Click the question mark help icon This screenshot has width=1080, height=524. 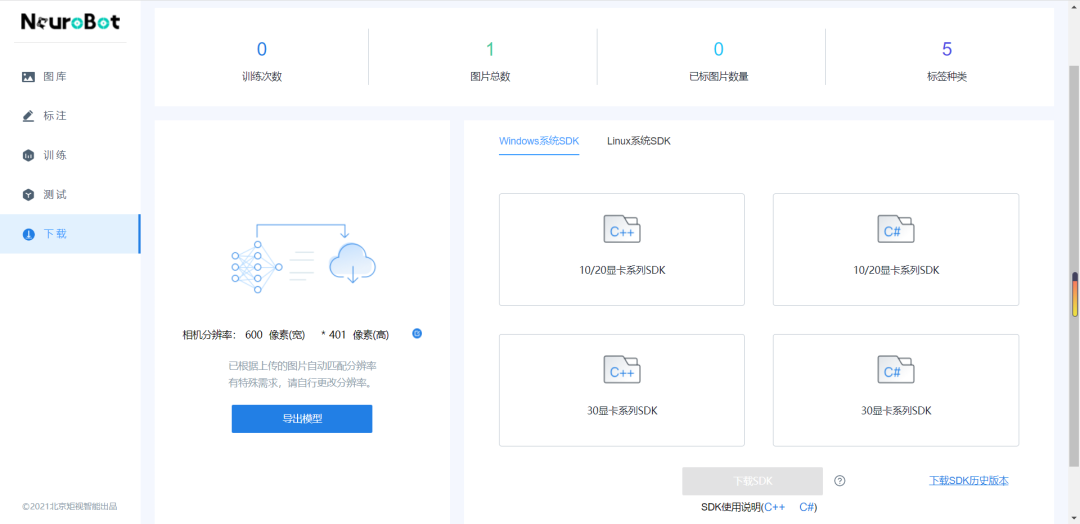840,480
